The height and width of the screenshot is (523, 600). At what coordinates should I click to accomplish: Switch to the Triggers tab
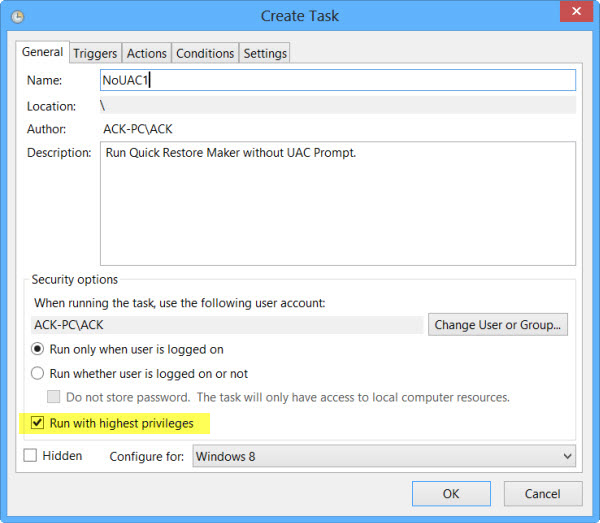tap(95, 53)
